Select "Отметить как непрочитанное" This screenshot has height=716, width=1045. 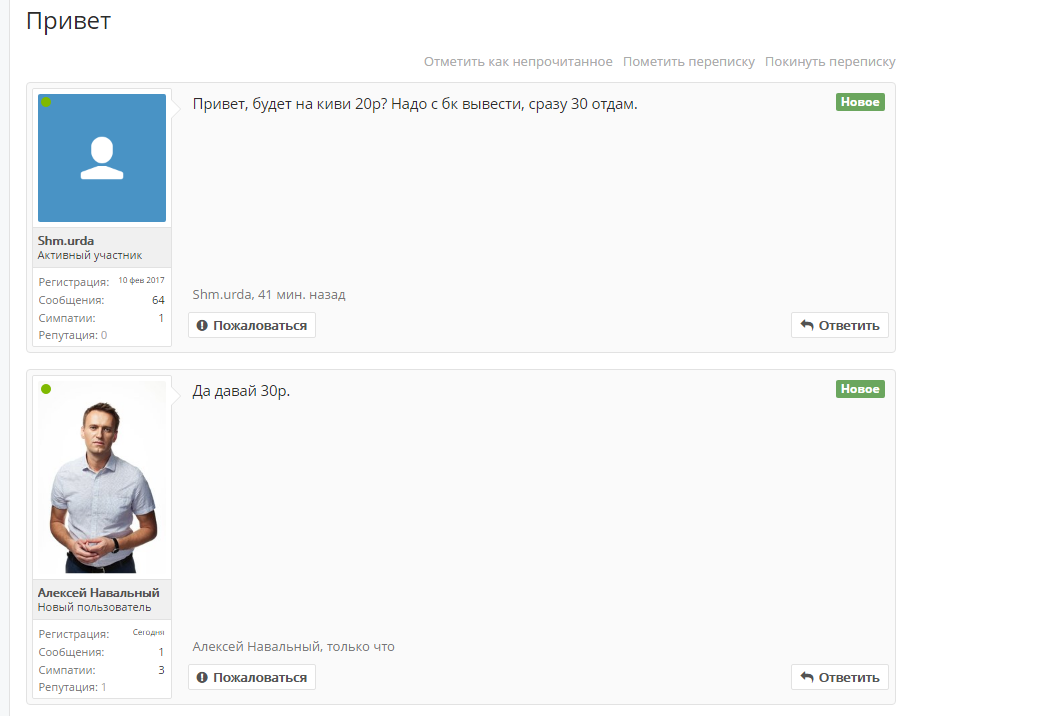tap(518, 61)
